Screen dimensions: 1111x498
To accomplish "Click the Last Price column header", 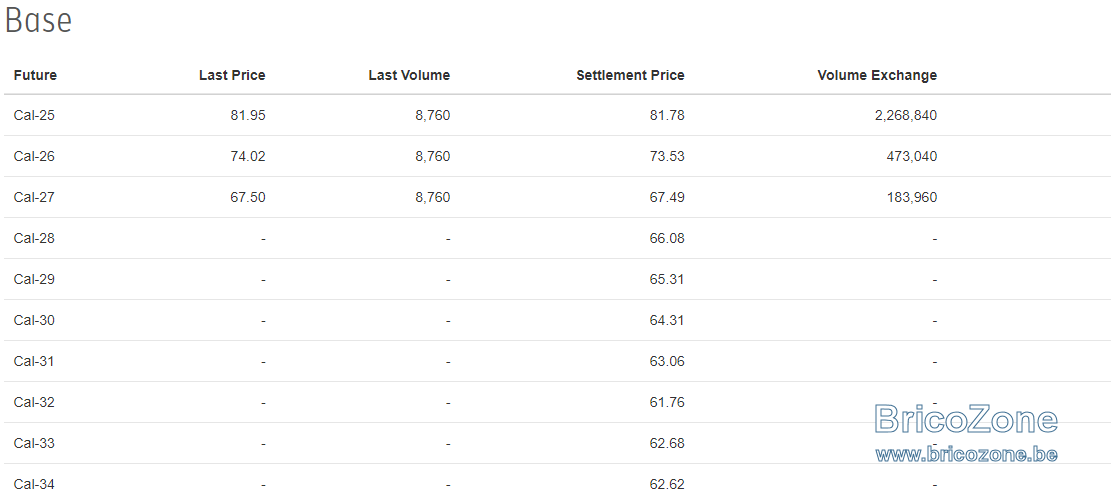I will tap(232, 75).
